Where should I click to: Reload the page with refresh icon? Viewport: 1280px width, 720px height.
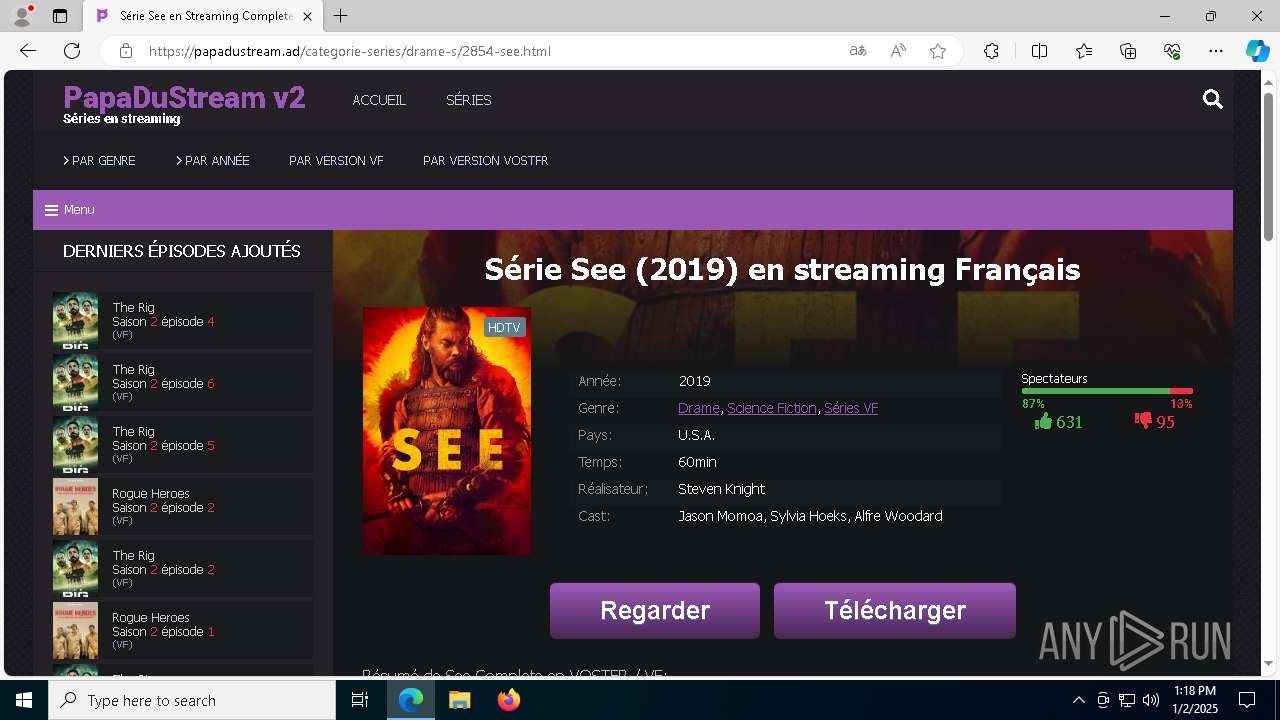pos(72,51)
